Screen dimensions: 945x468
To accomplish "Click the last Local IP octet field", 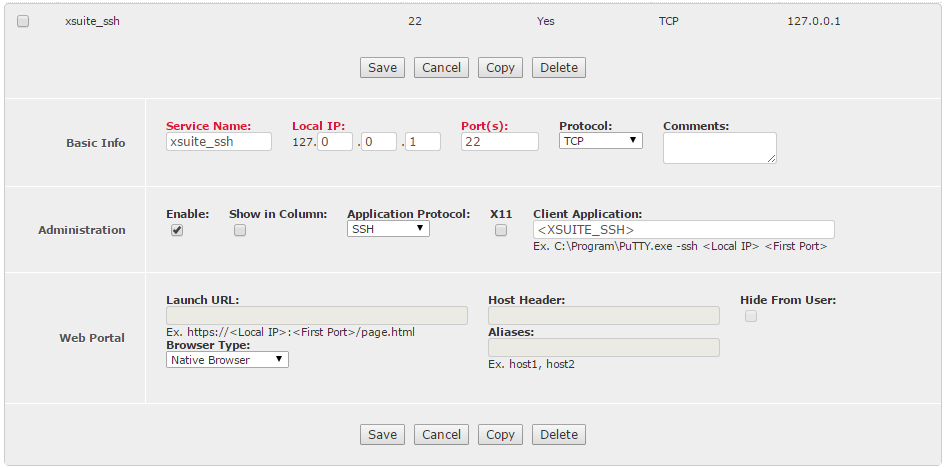I will pyautogui.click(x=422, y=142).
